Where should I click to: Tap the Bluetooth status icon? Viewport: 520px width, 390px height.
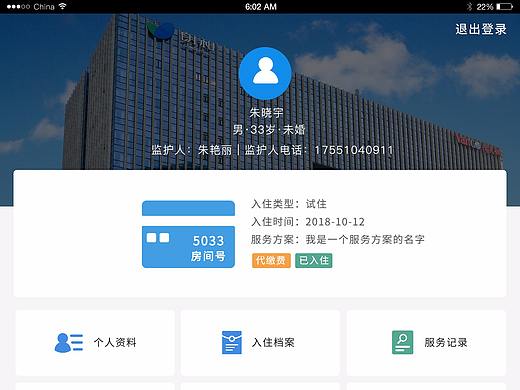[470, 6]
